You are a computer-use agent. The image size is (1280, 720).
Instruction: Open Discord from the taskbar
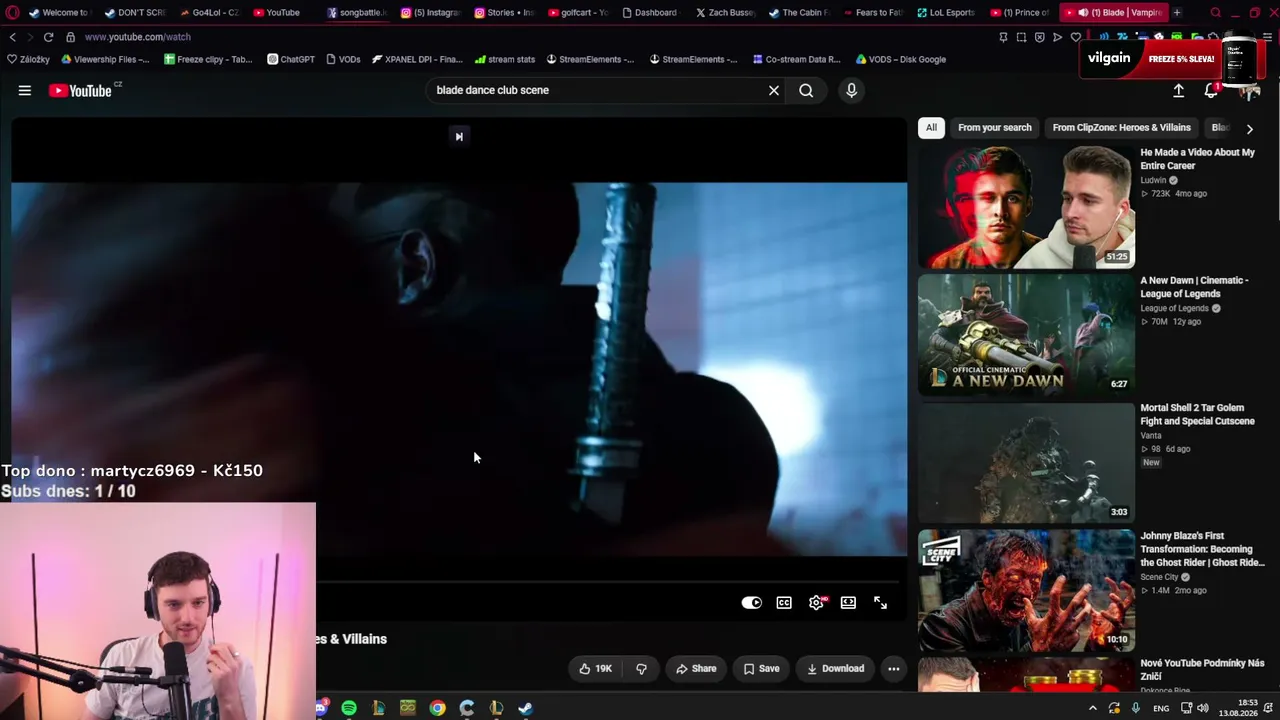click(320, 708)
